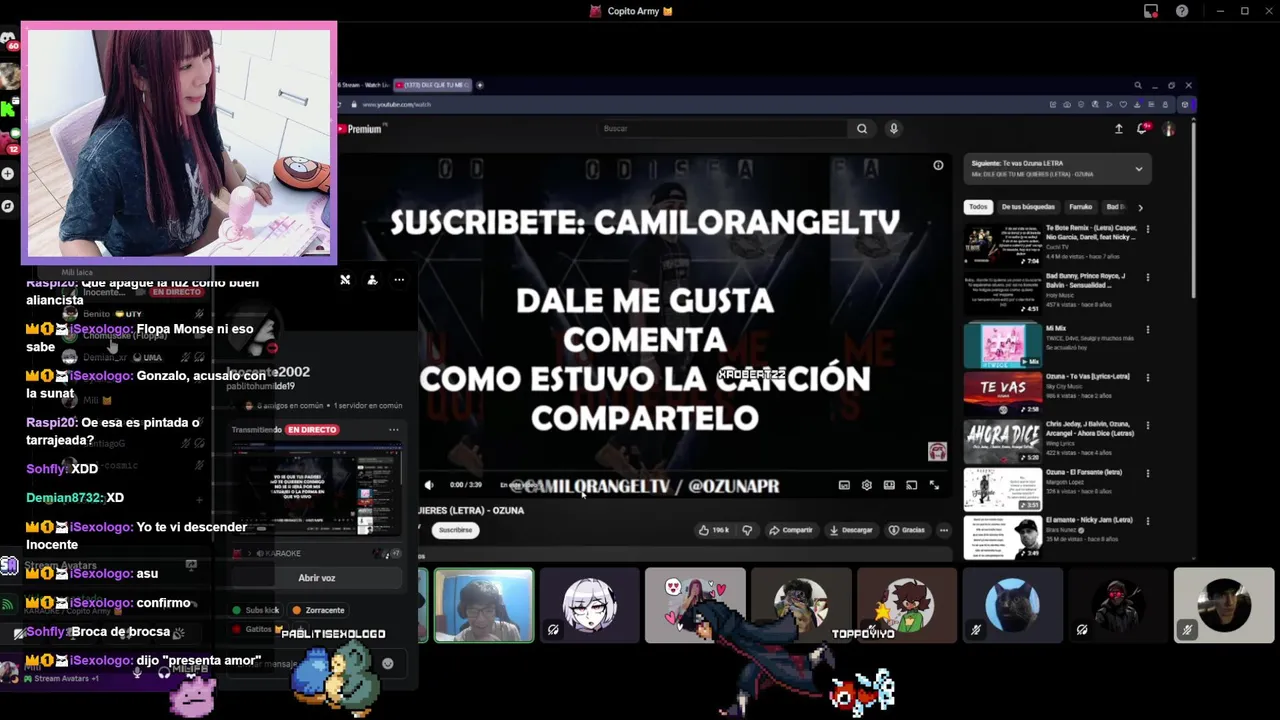Show video info via the player's info icon
Image resolution: width=1280 pixels, height=720 pixels.
point(938,165)
